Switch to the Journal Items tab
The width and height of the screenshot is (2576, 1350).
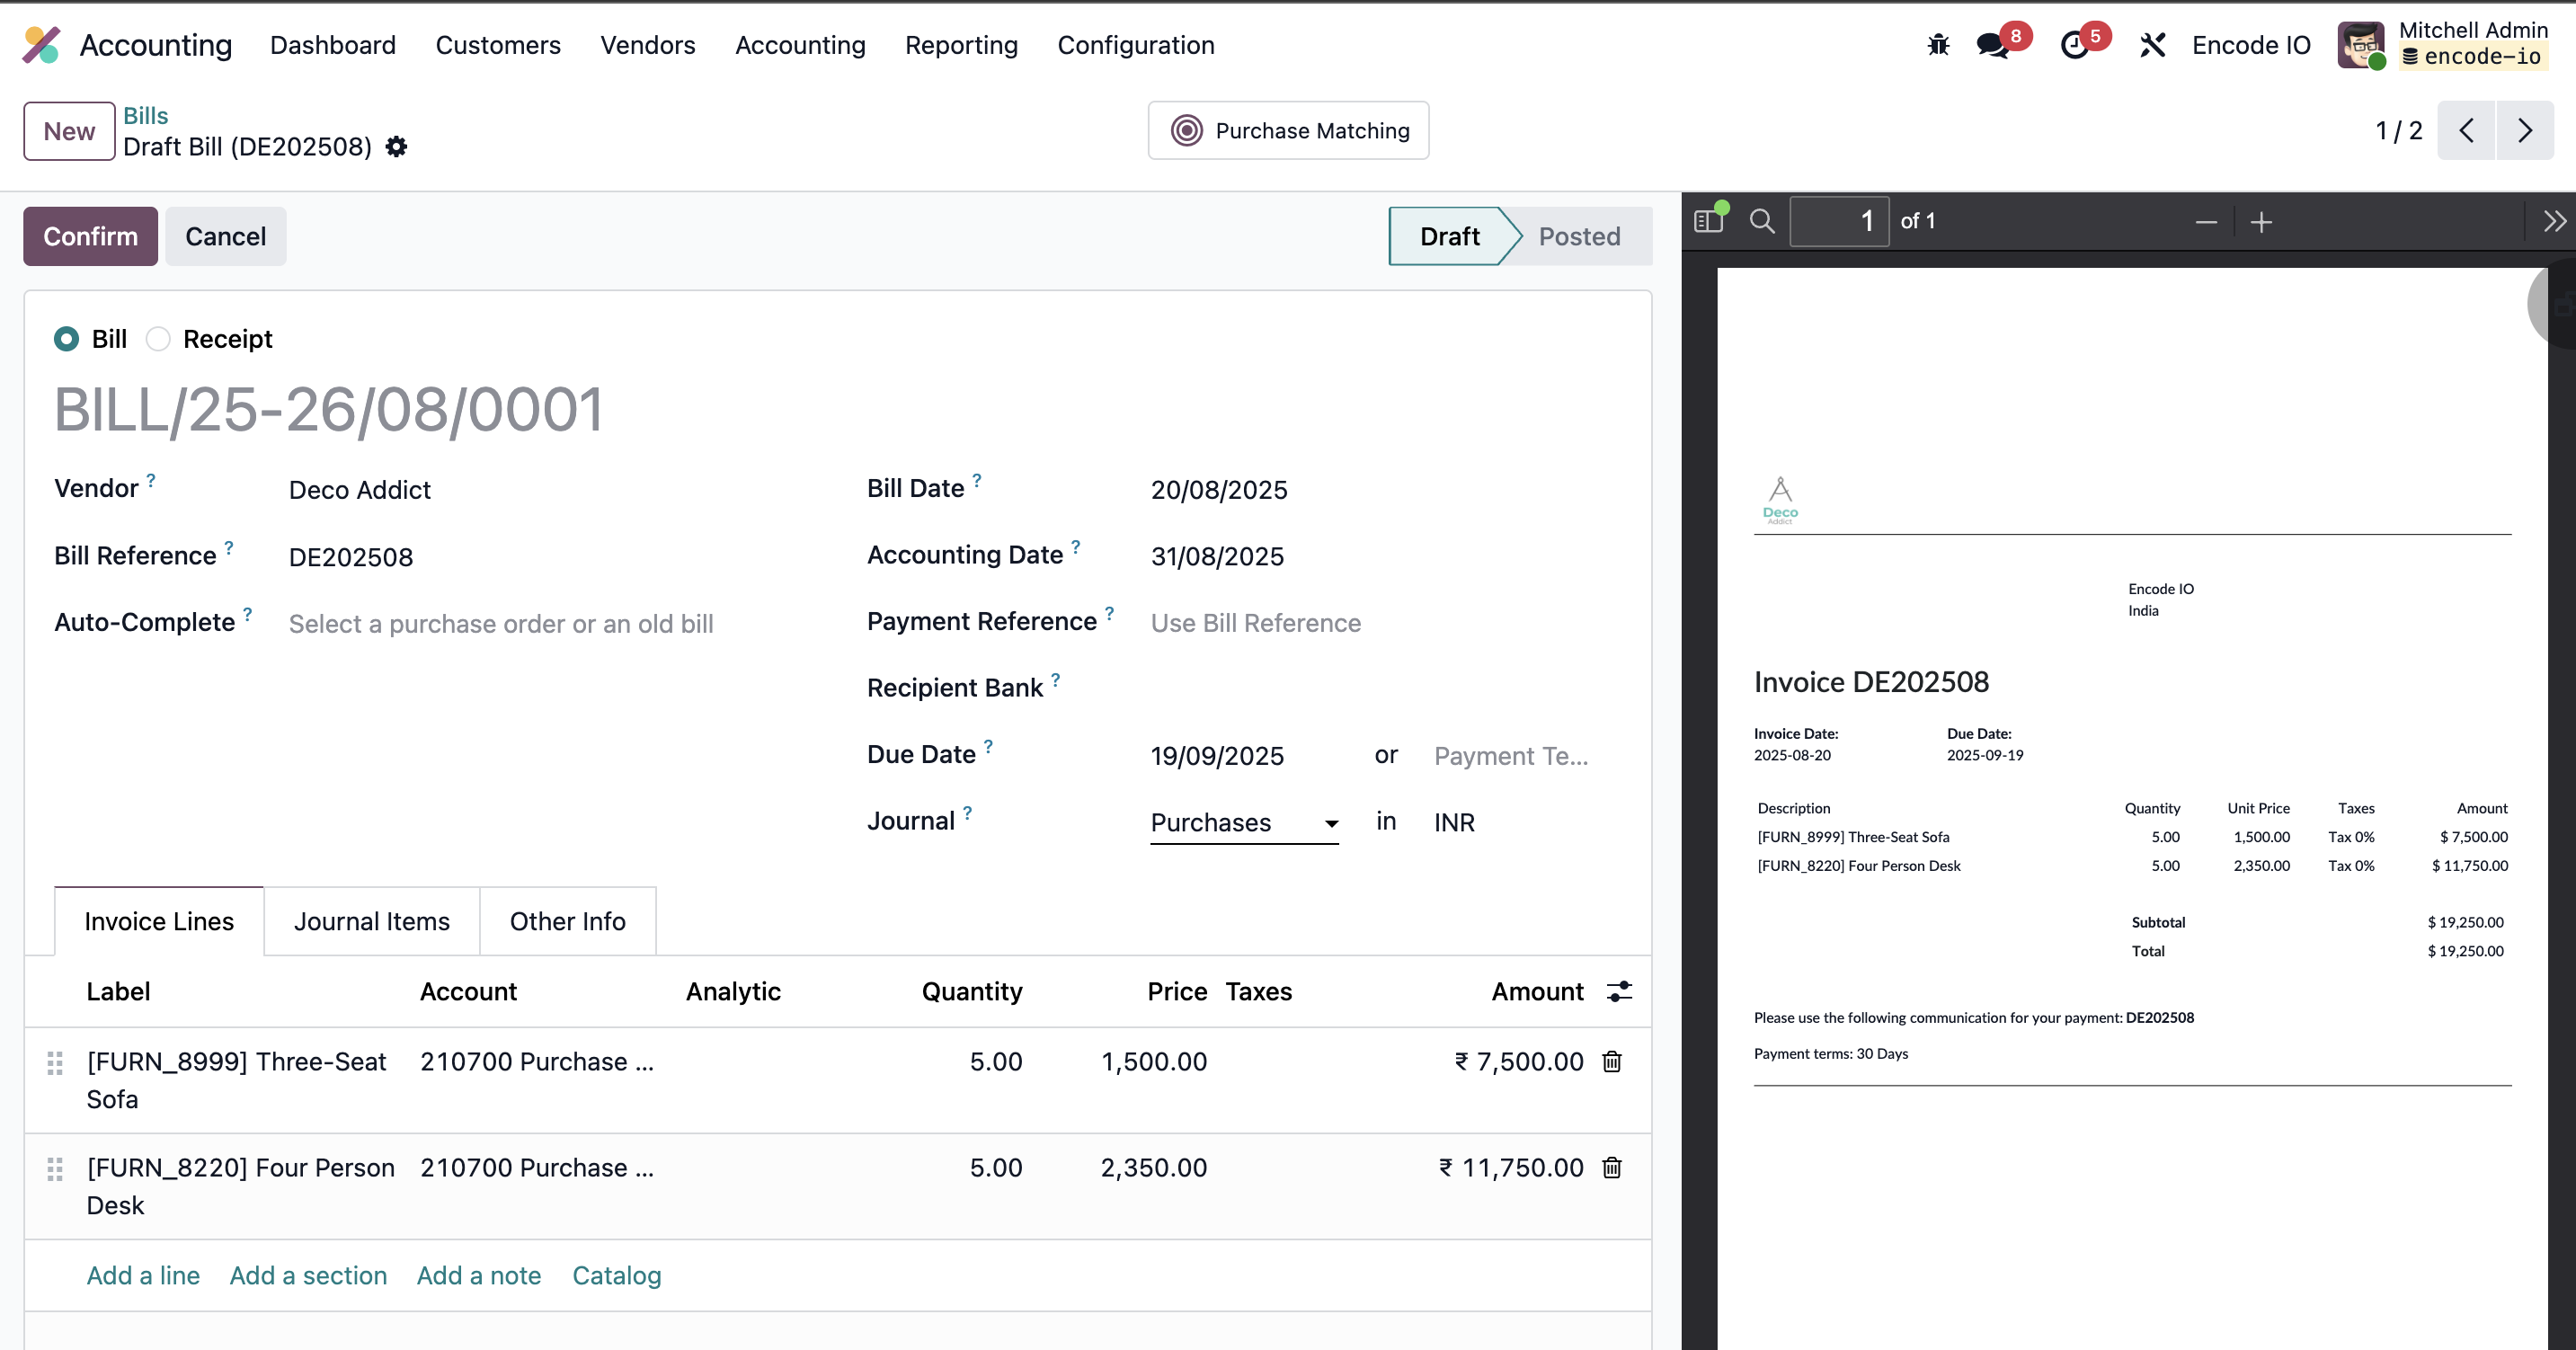pyautogui.click(x=371, y=921)
